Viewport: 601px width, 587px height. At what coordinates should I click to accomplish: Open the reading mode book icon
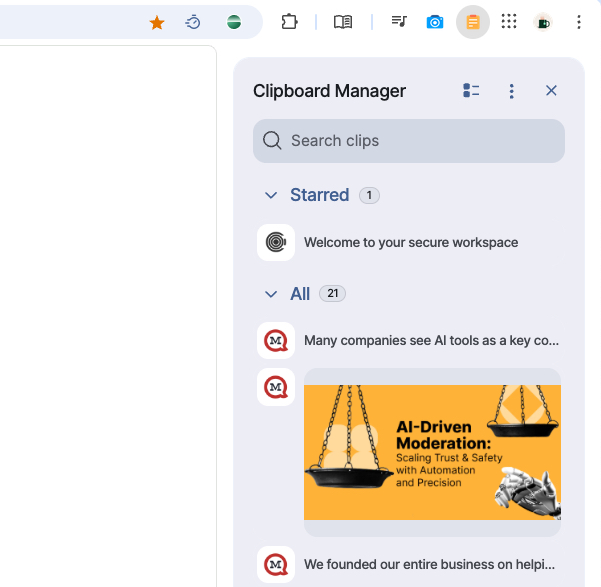click(343, 22)
